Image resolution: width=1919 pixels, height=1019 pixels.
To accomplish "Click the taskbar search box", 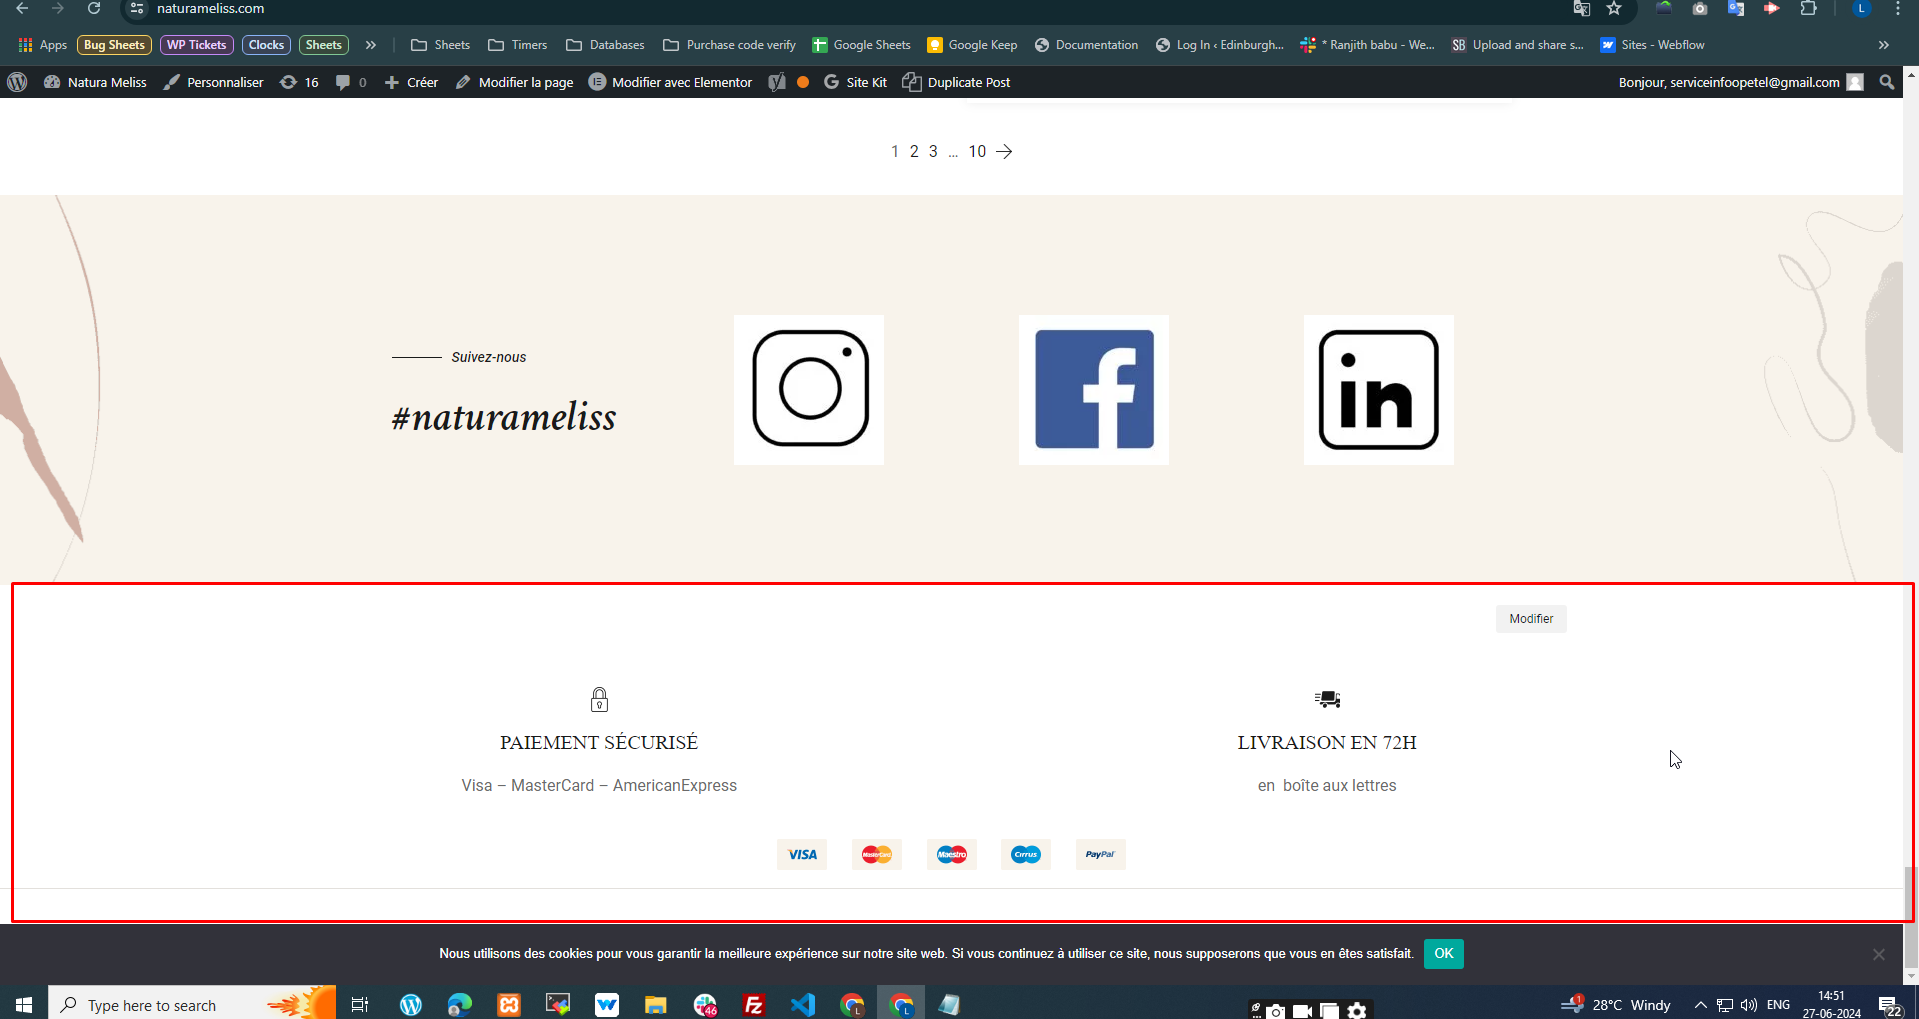I will click(192, 1004).
